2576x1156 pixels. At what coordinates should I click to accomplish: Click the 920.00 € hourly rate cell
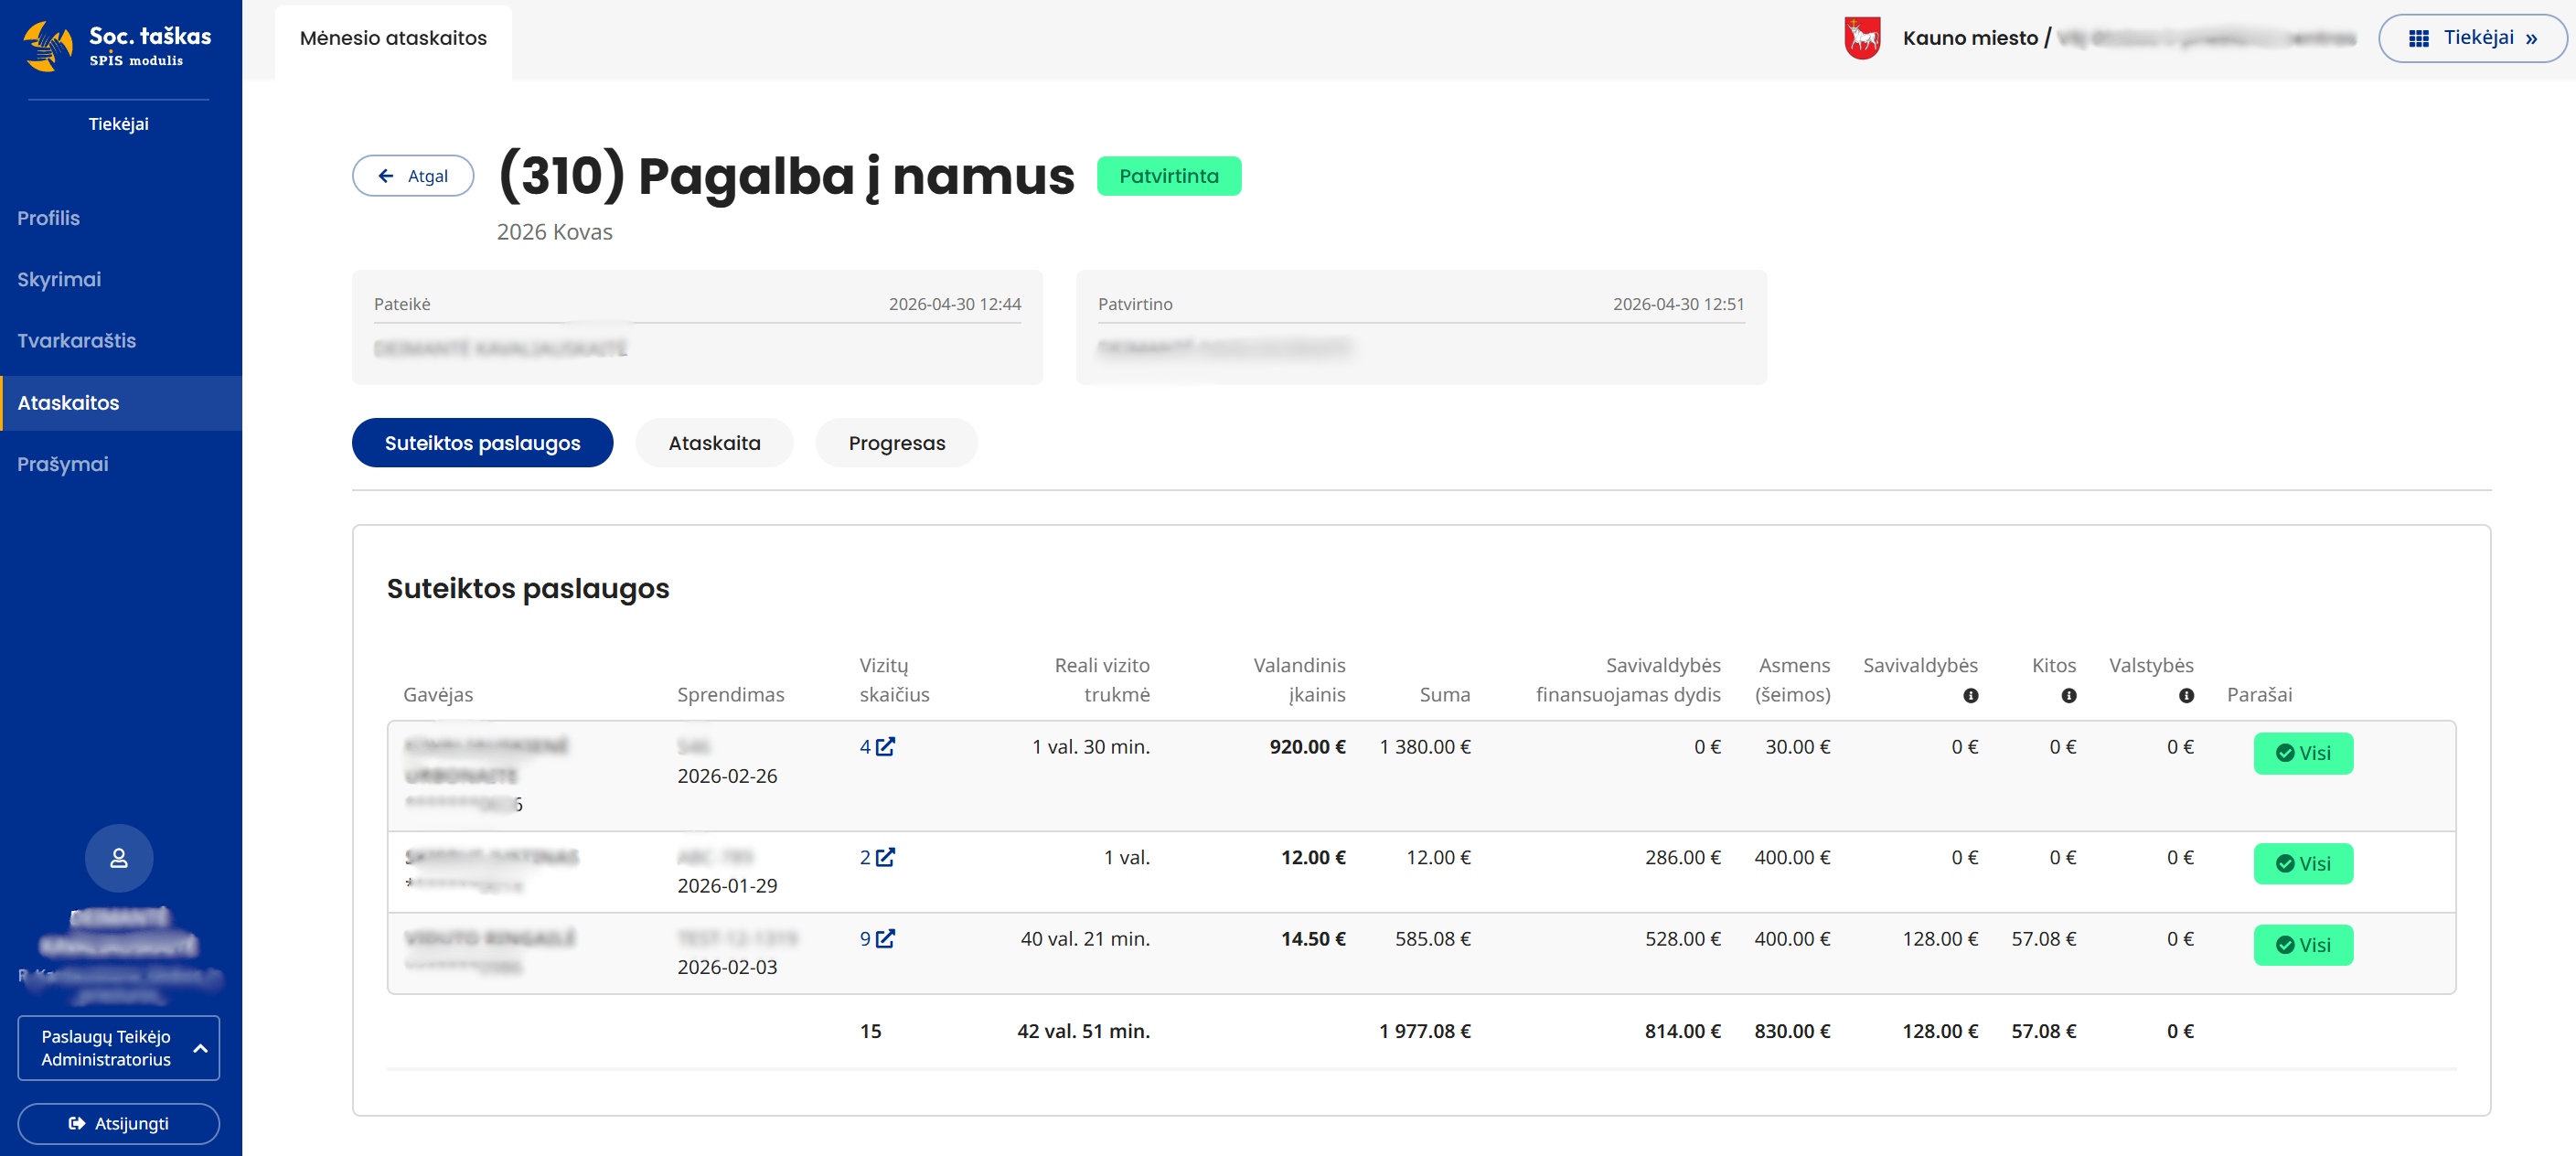pyautogui.click(x=1307, y=747)
